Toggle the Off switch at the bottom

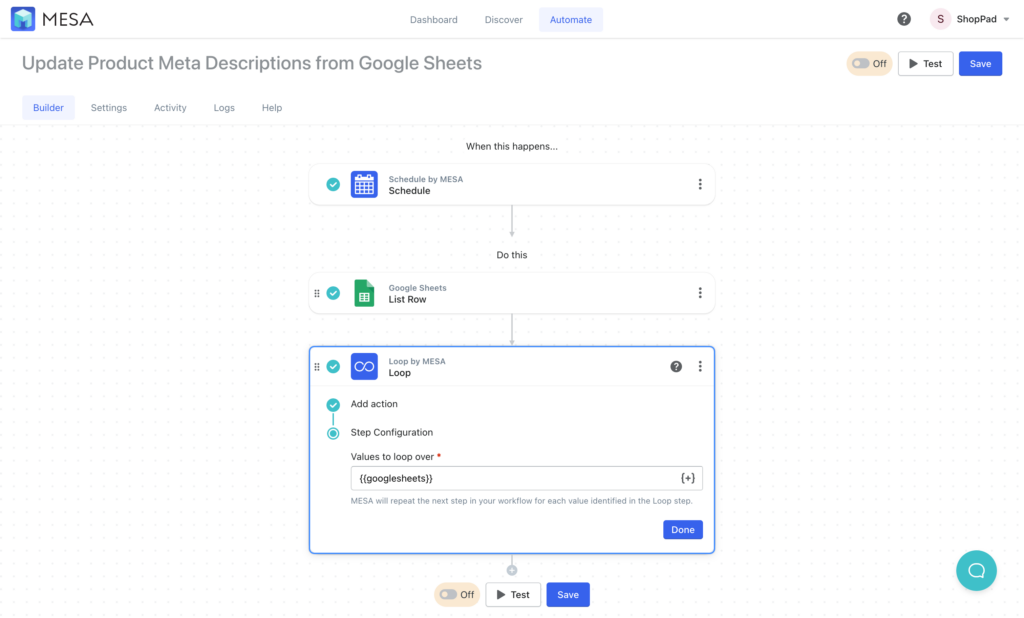456,594
